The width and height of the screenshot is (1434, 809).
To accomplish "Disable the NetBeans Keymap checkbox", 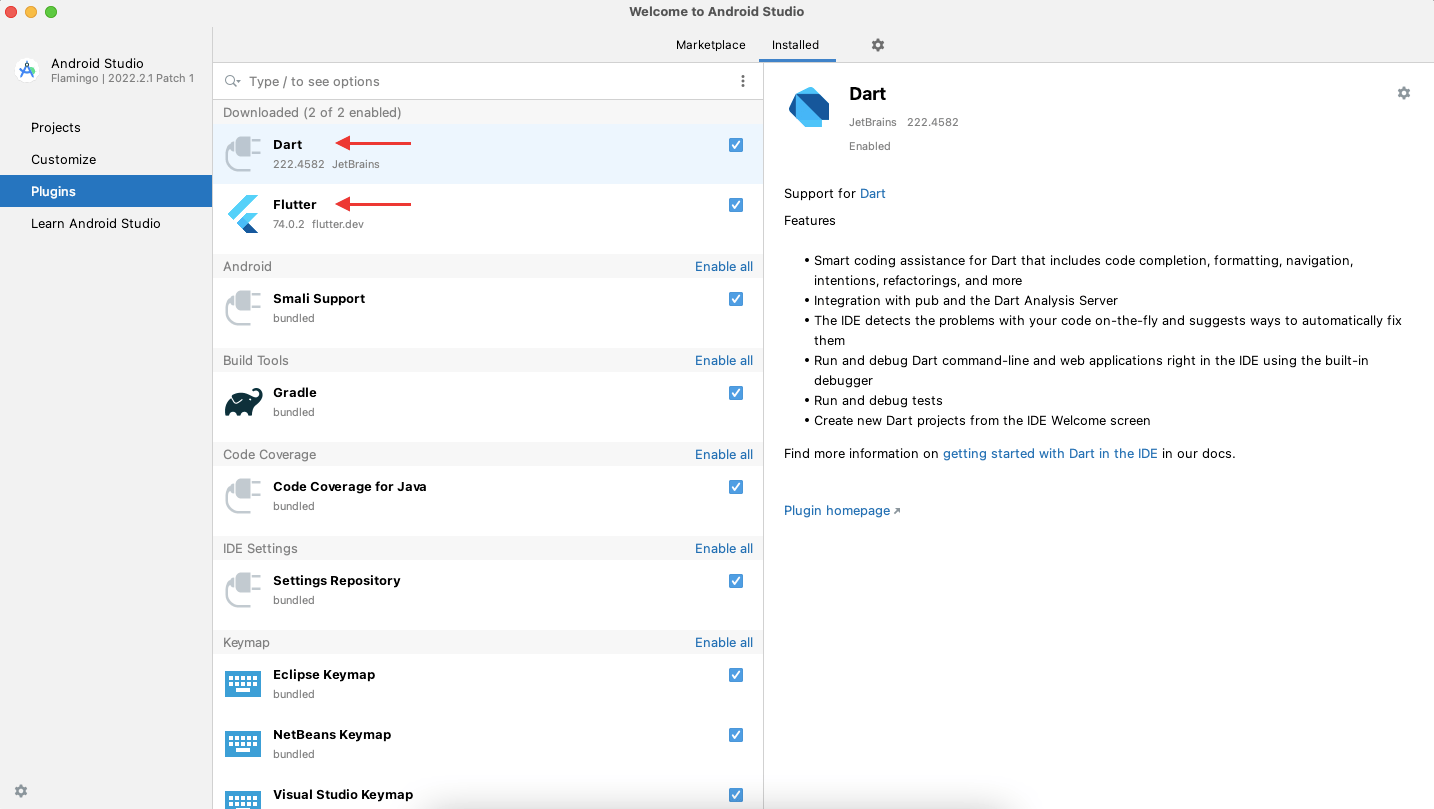I will click(736, 735).
